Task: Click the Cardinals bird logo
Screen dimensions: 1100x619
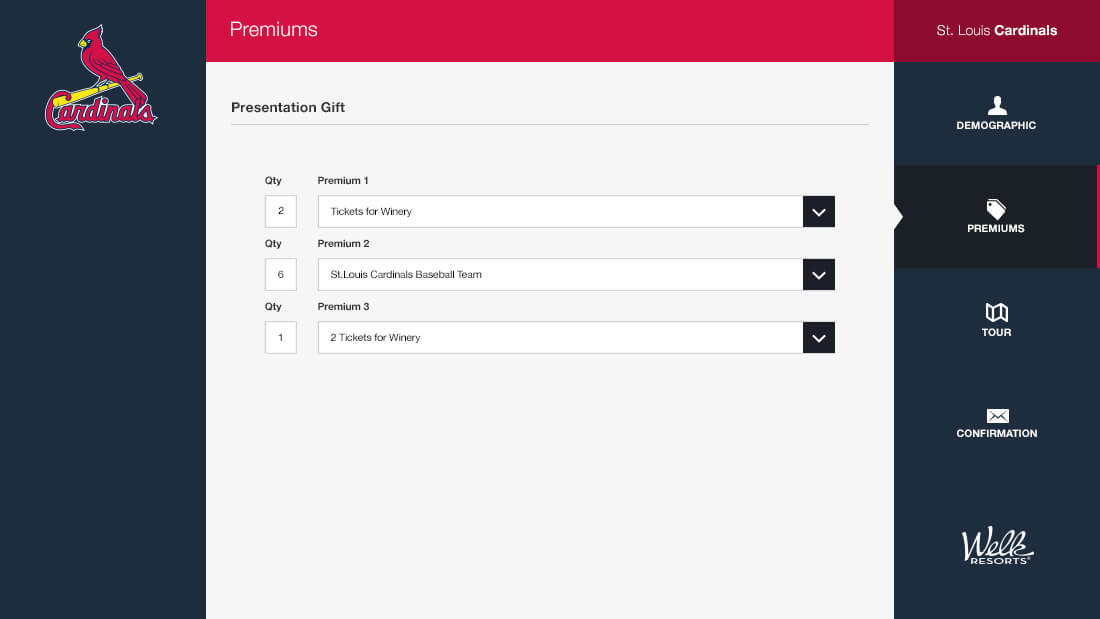Action: 101,78
